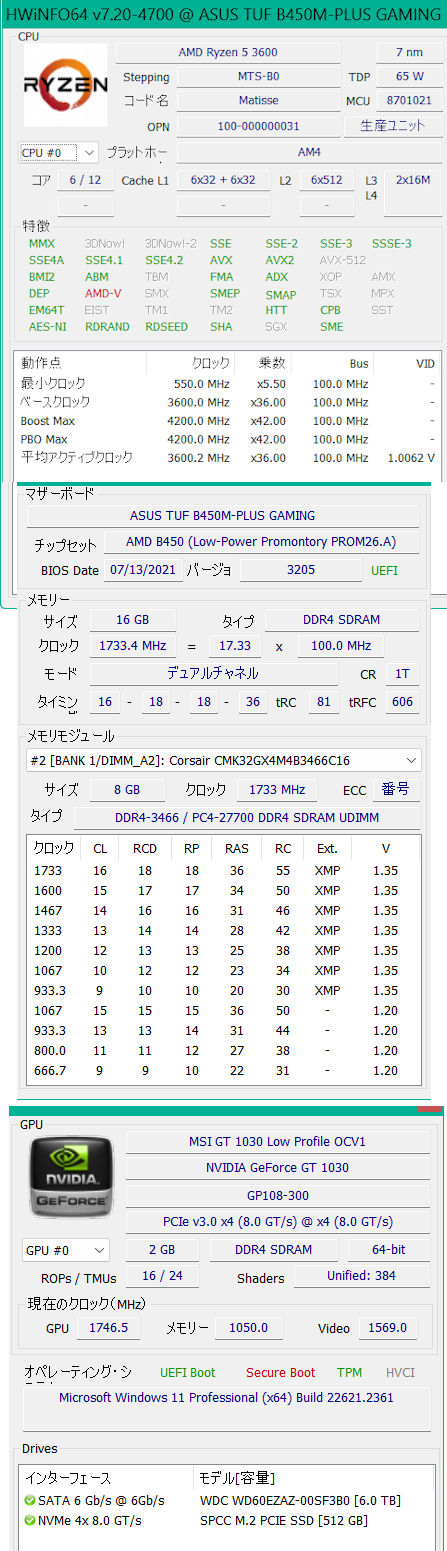Screen dimensions: 447x1551
Task: Click the RDSEED feature label
Action: pyautogui.click(x=166, y=327)
